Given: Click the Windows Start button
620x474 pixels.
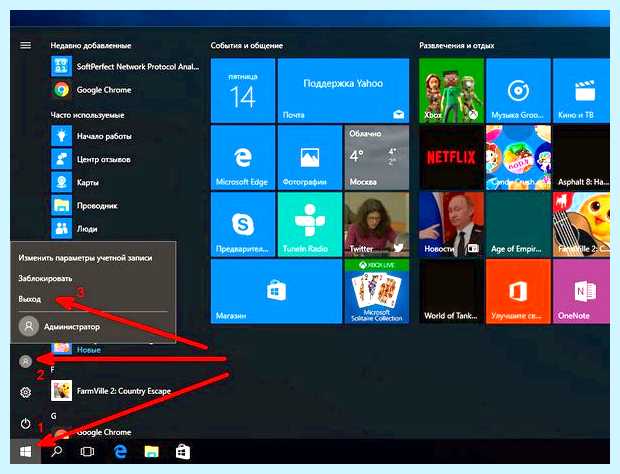Looking at the screenshot, I should point(25,451).
